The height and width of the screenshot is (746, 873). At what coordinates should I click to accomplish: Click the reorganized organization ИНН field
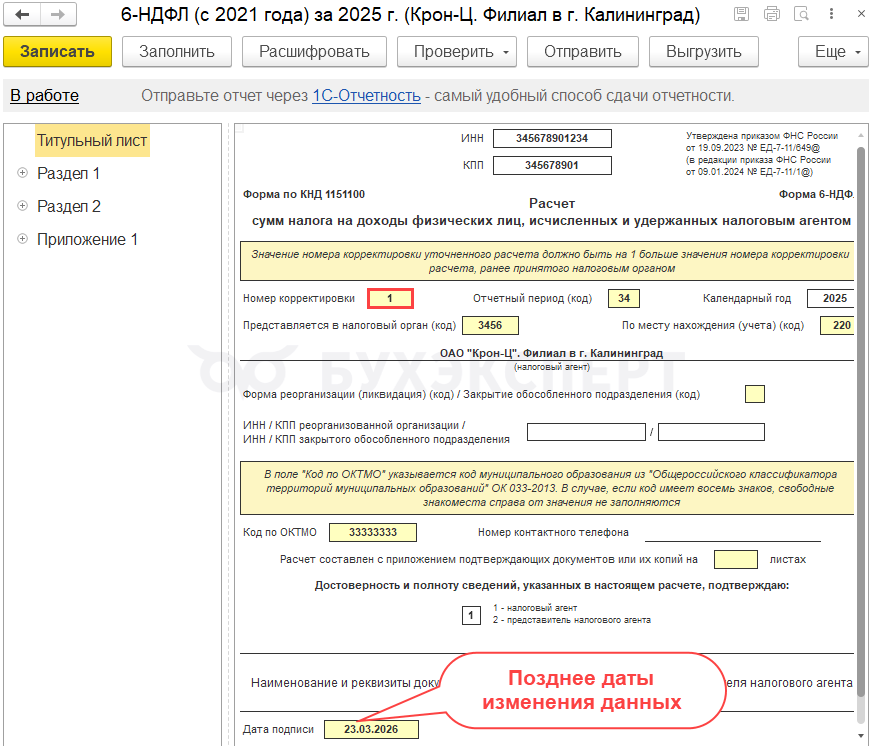tap(586, 432)
